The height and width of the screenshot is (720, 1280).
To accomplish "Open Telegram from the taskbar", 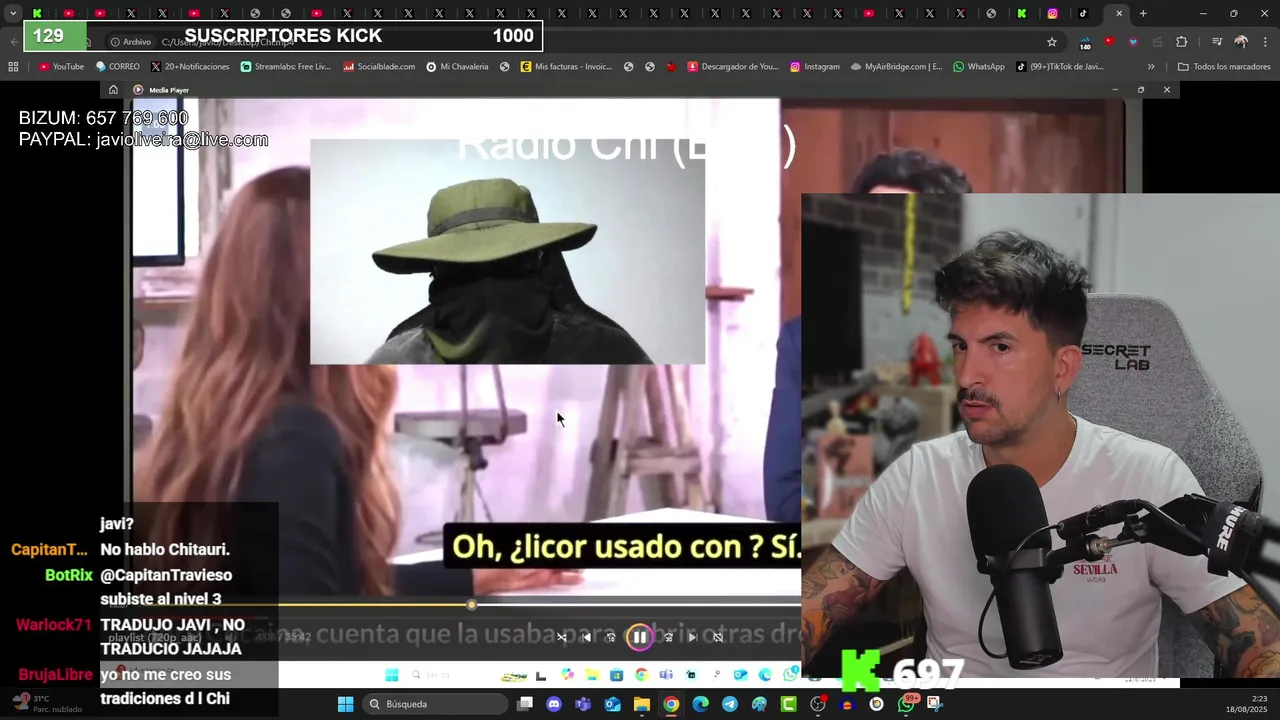I will [x=730, y=704].
